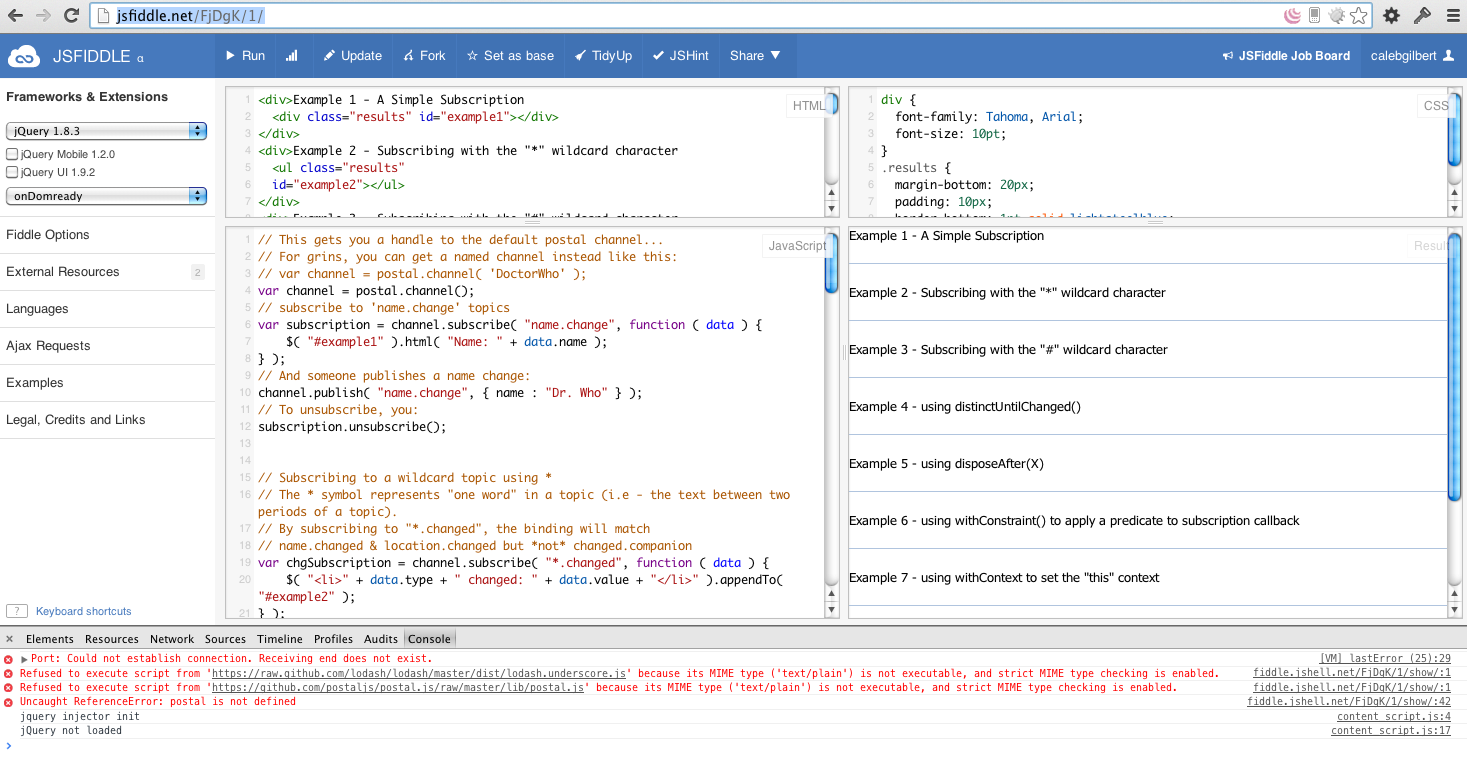Click the mobile device icon in address bar

click(1314, 15)
